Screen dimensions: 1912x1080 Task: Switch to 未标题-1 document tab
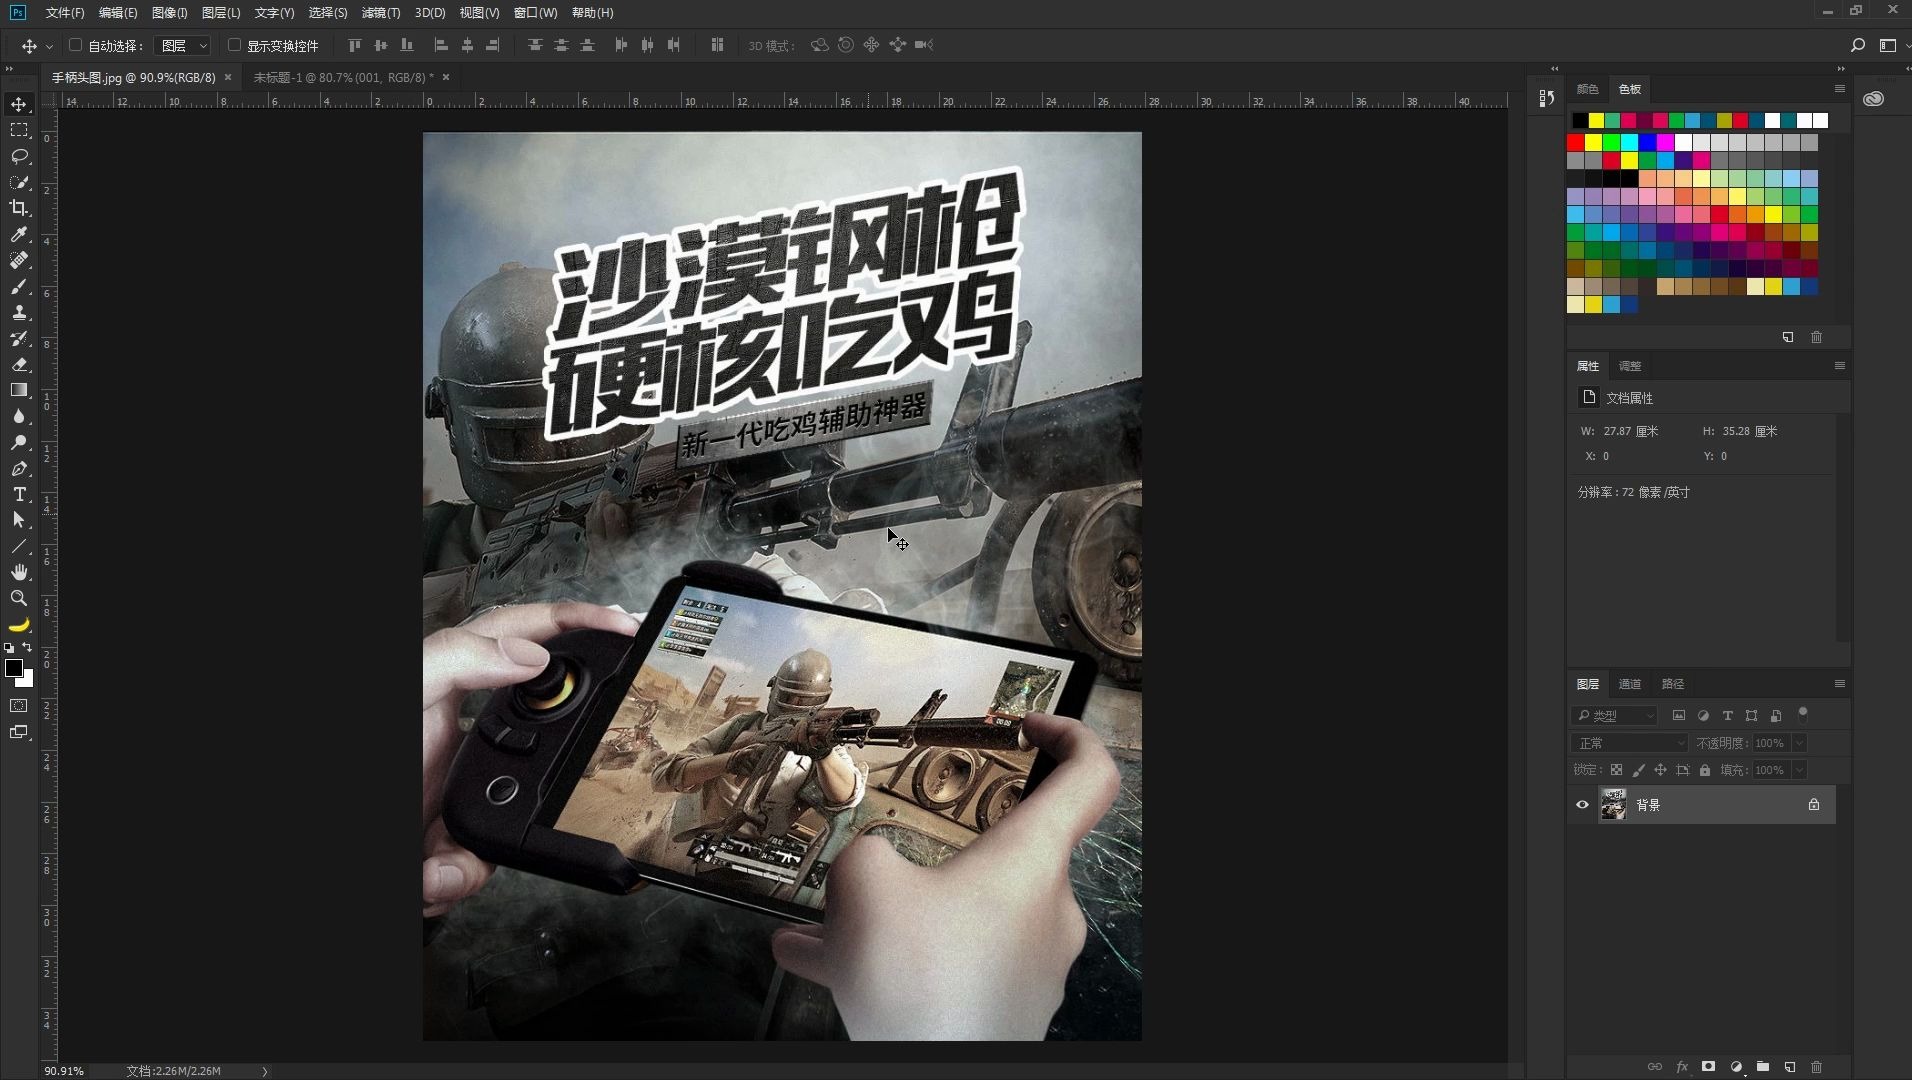click(343, 77)
